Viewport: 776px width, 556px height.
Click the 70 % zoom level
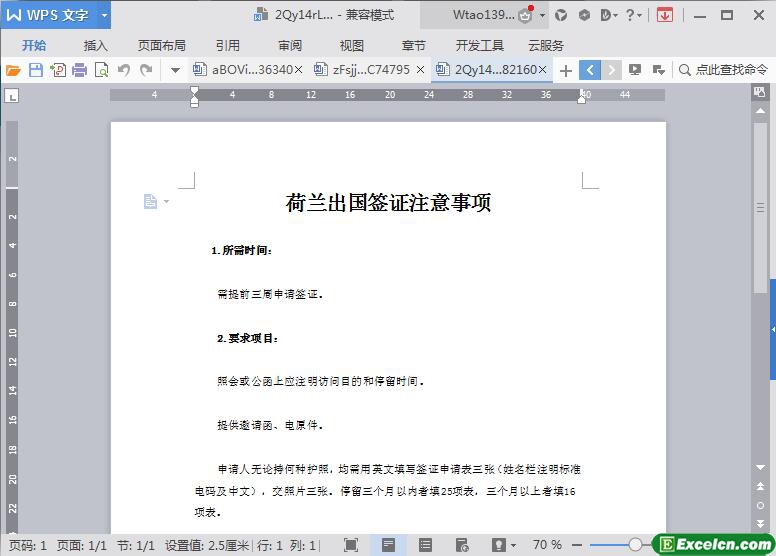coord(547,545)
